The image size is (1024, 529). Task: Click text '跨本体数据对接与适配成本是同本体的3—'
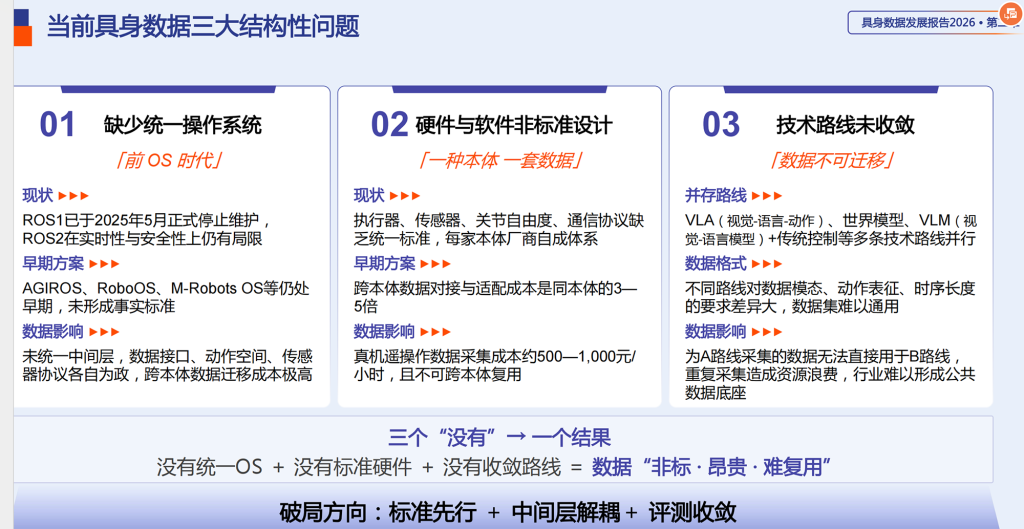(x=496, y=288)
